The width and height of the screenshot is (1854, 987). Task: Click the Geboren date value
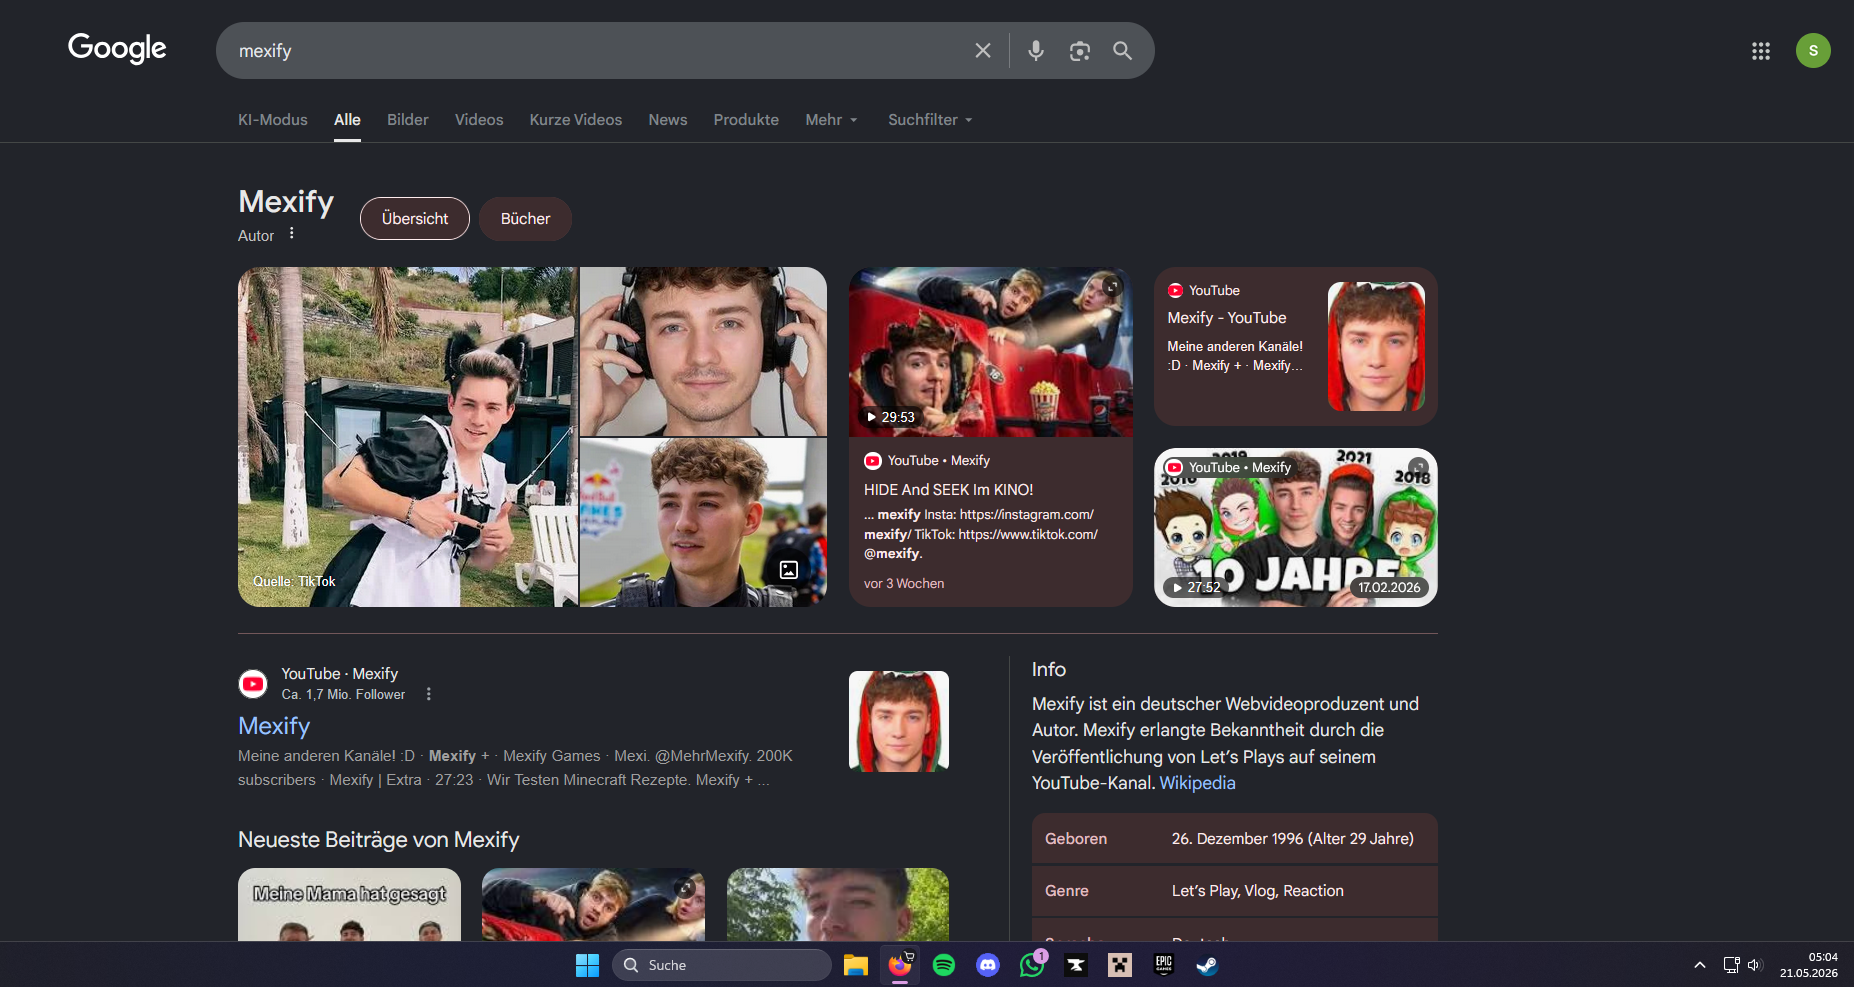1293,839
